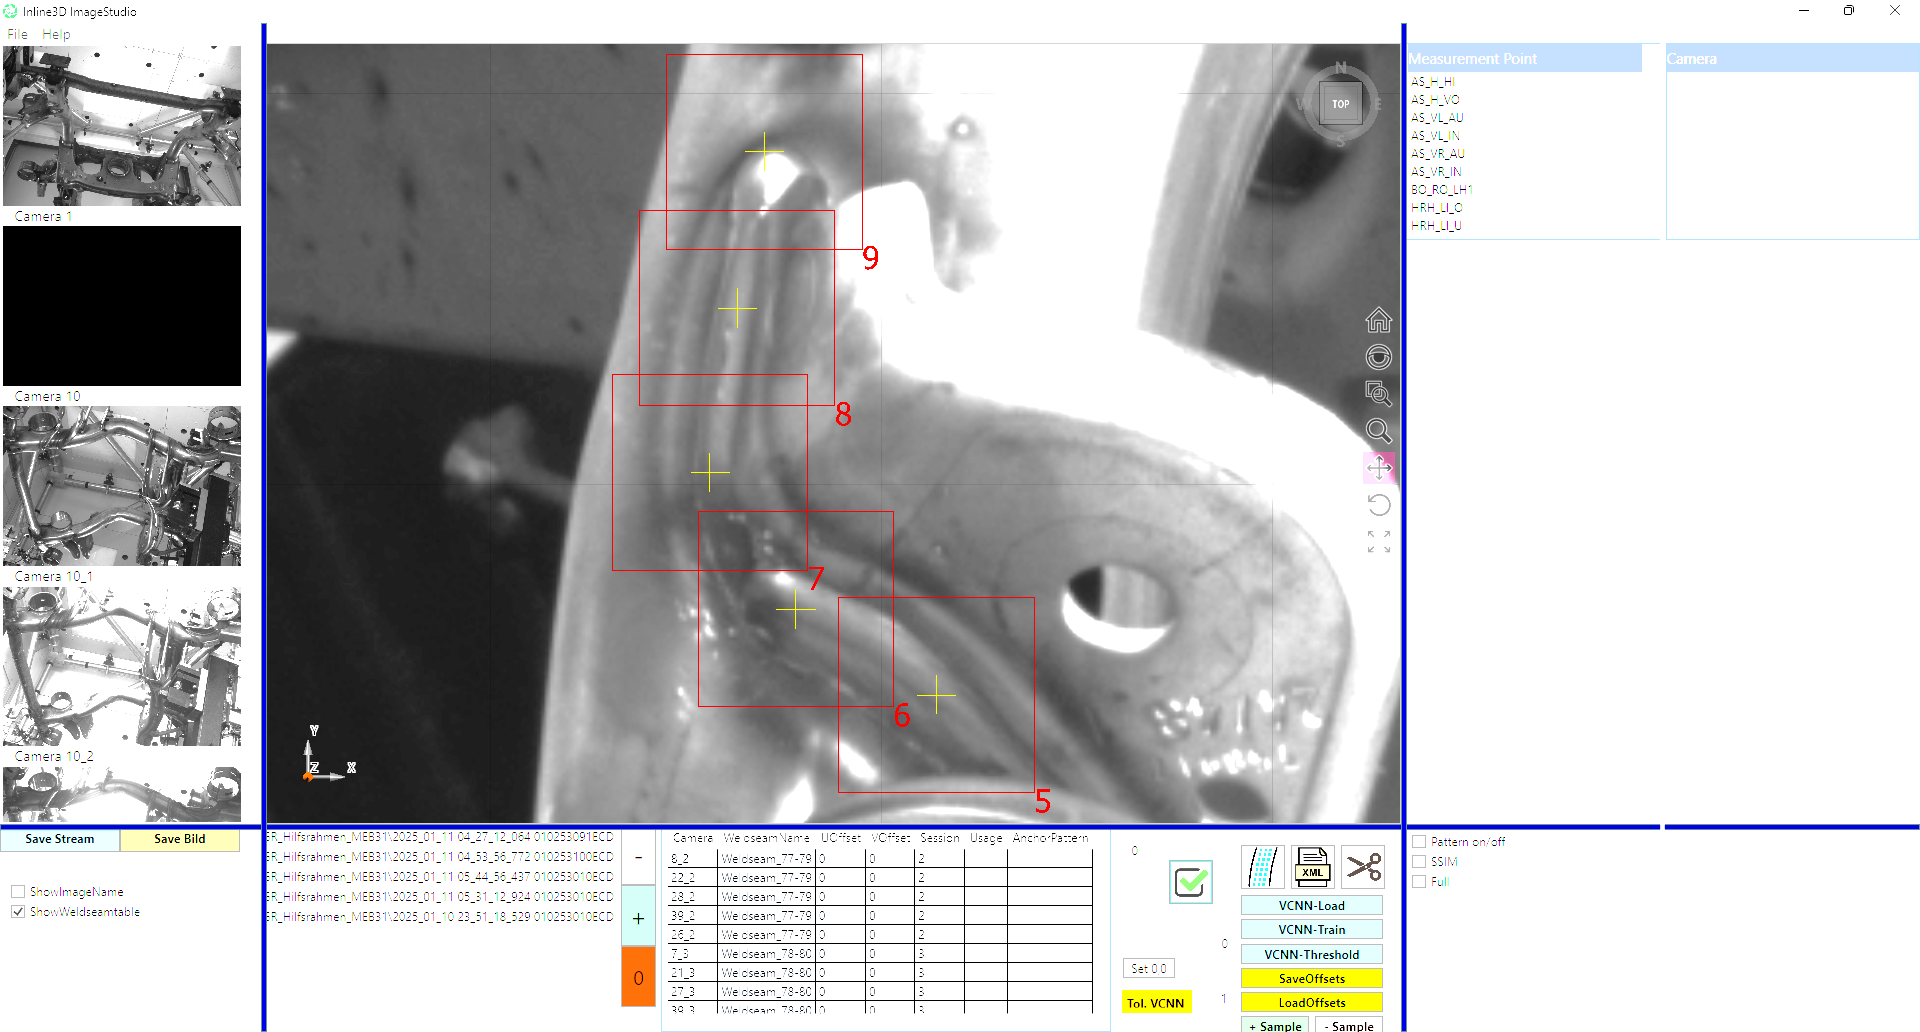The image size is (1920, 1032).
Task: Click the weld seam pattern dotted icon
Action: pyautogui.click(x=1263, y=867)
